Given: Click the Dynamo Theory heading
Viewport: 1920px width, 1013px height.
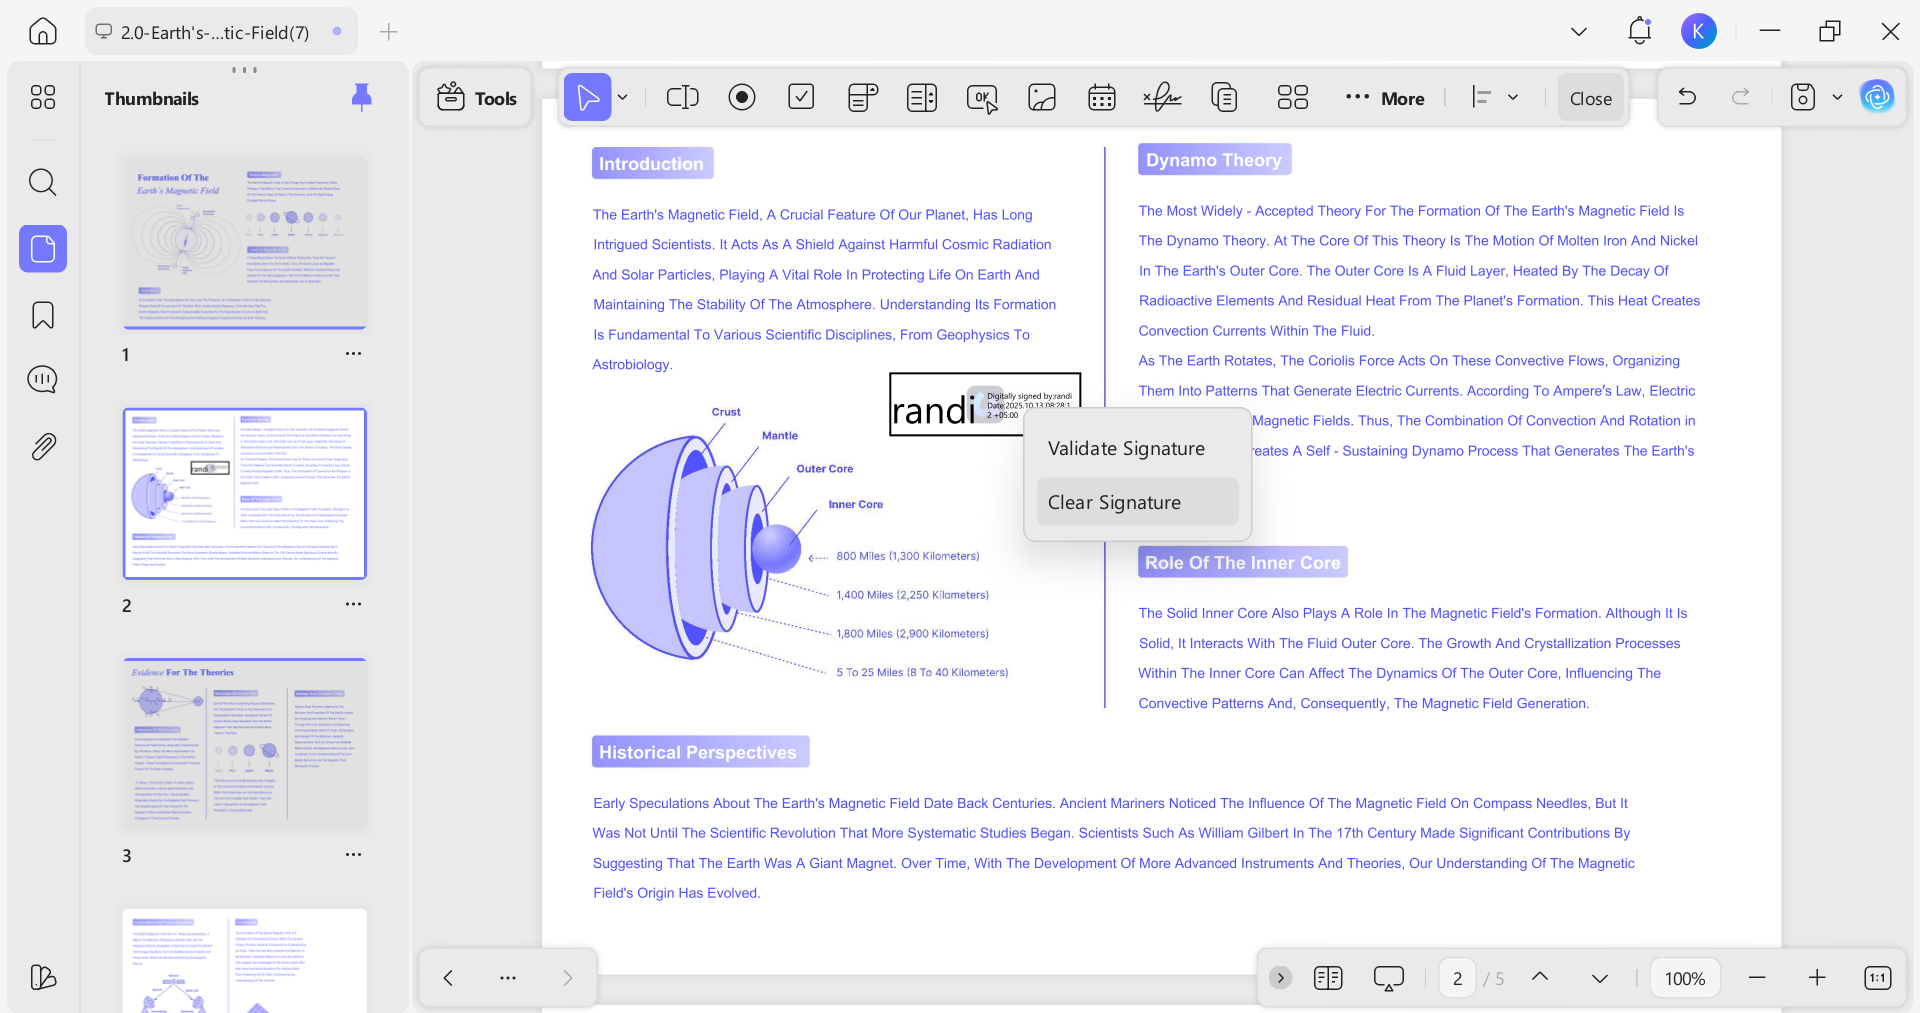Looking at the screenshot, I should click(x=1214, y=160).
